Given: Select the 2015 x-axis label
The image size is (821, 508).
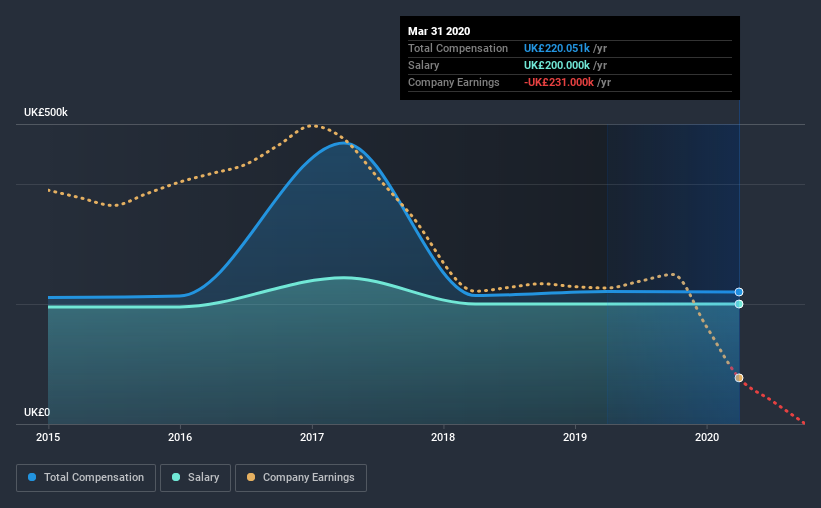Looking at the screenshot, I should pos(48,437).
